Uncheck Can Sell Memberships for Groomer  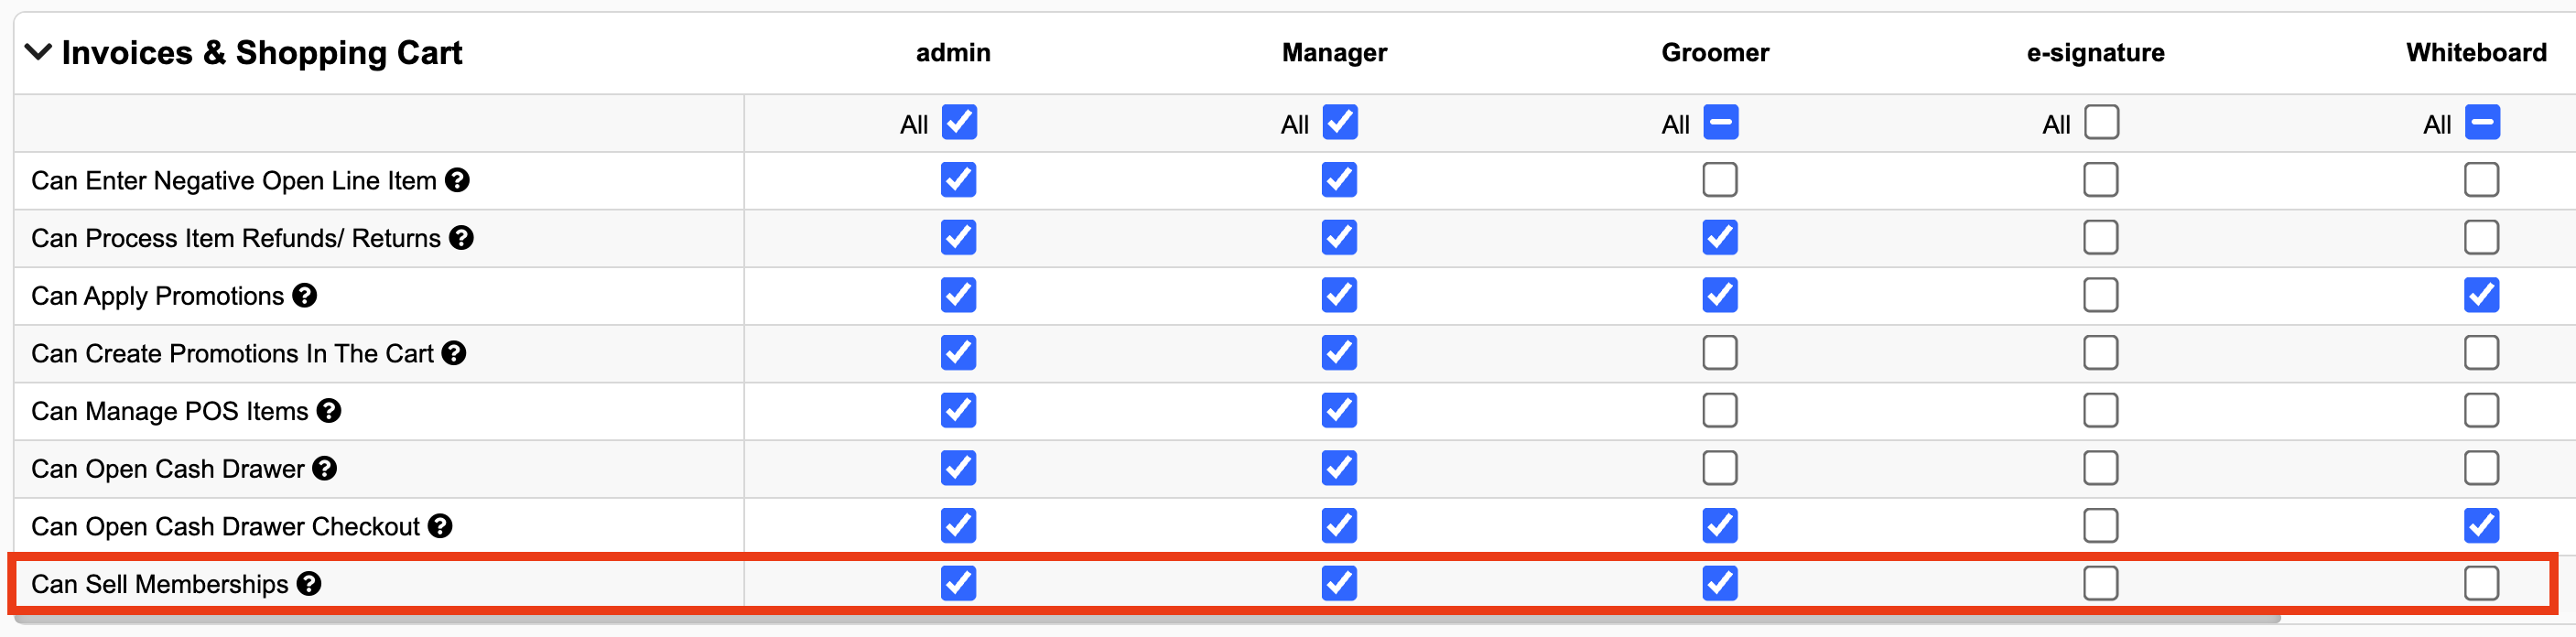coord(1720,583)
